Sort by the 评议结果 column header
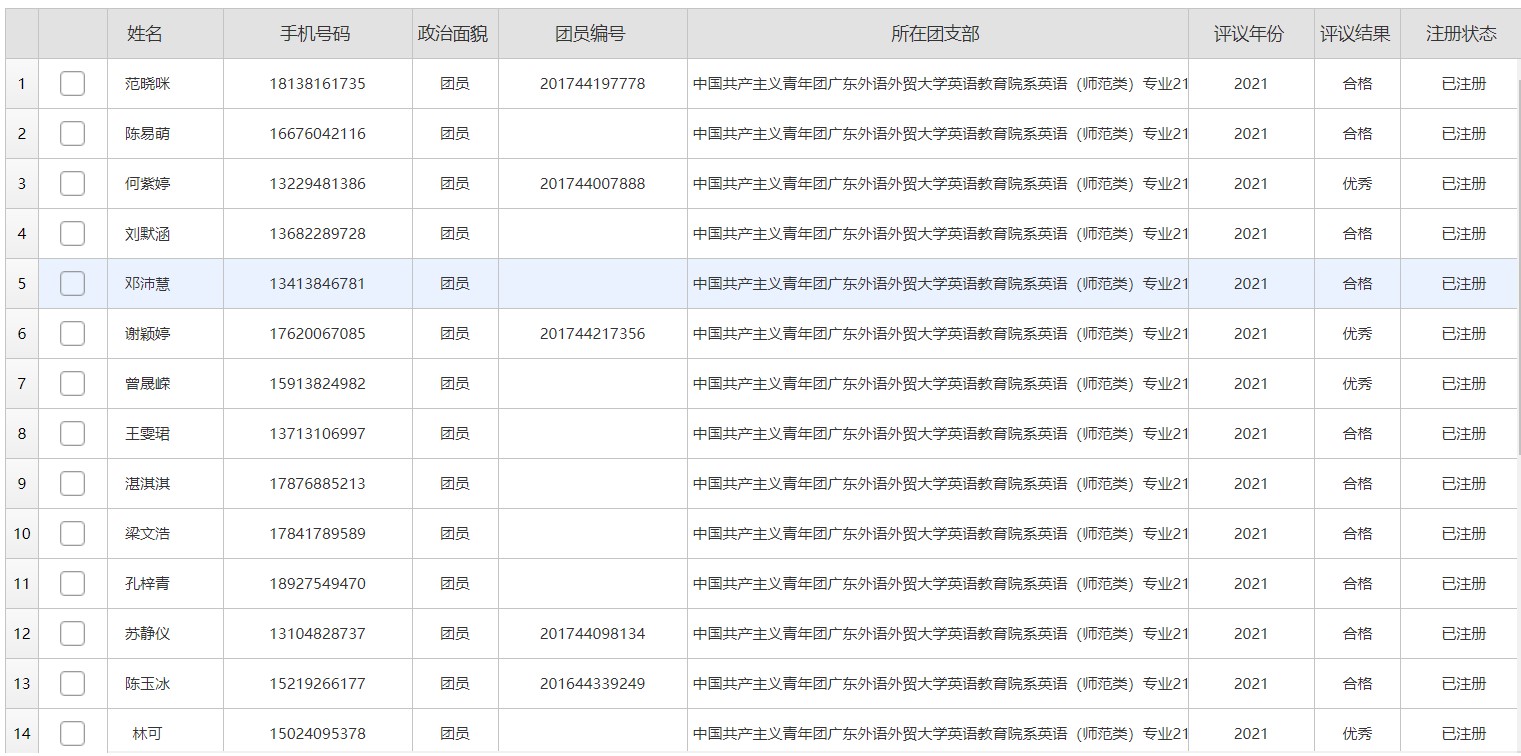Viewport: 1521px width, 756px height. click(1355, 34)
